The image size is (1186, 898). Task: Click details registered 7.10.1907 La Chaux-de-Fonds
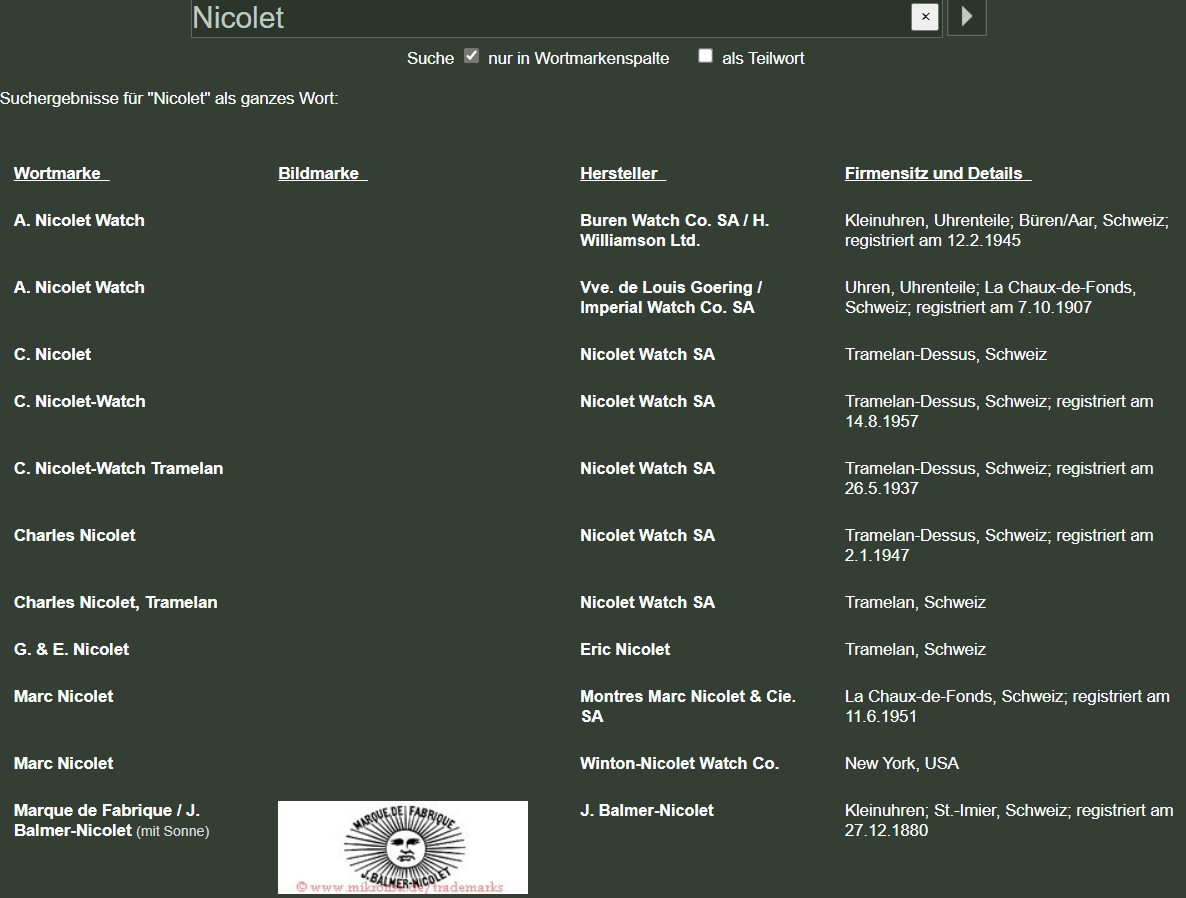990,297
